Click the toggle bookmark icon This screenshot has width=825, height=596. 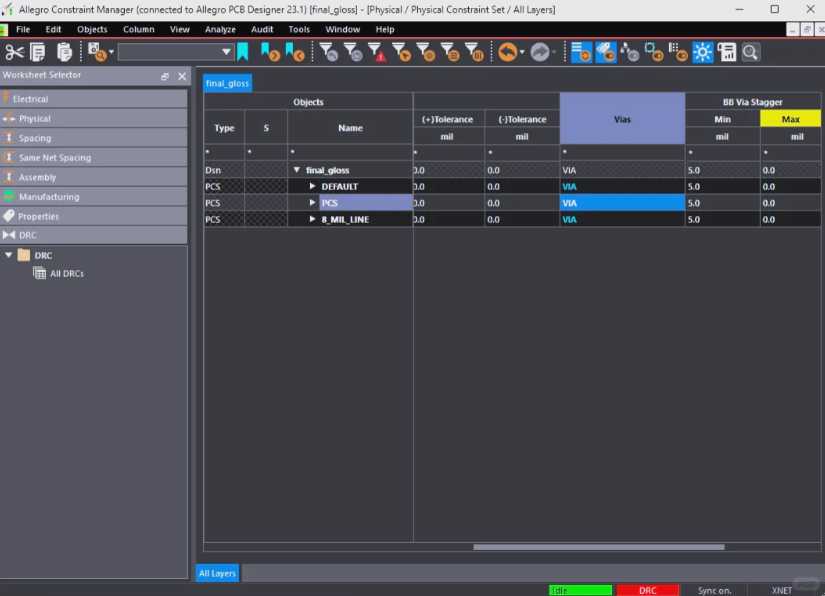(243, 52)
